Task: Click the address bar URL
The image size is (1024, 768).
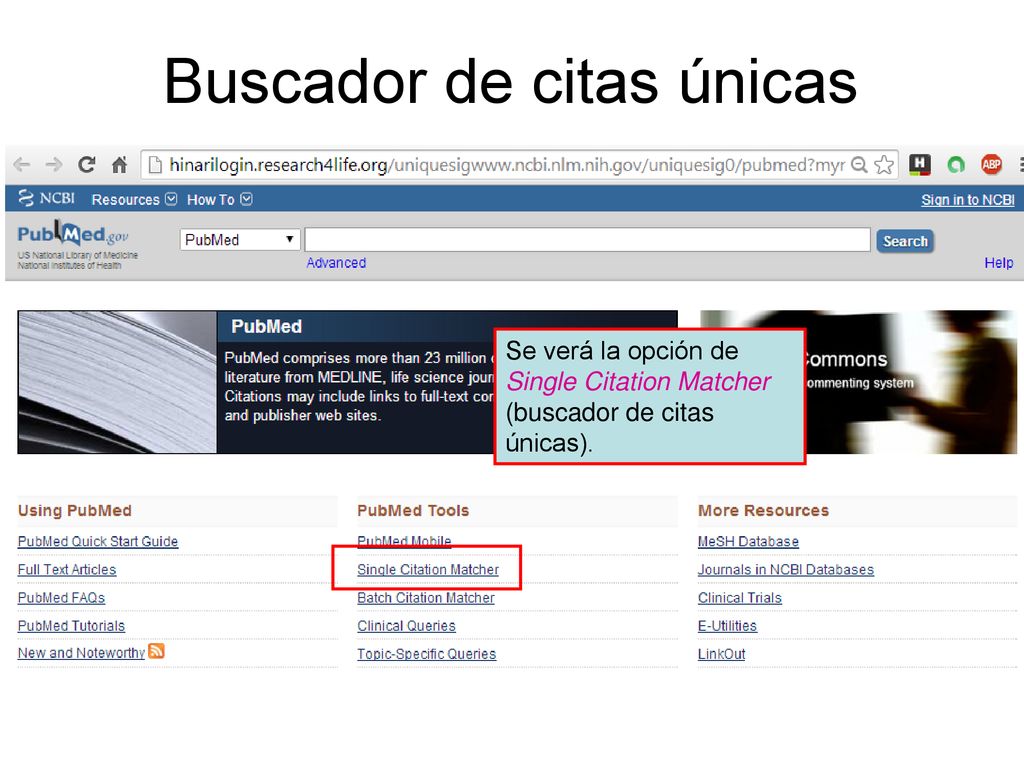Action: [507, 165]
